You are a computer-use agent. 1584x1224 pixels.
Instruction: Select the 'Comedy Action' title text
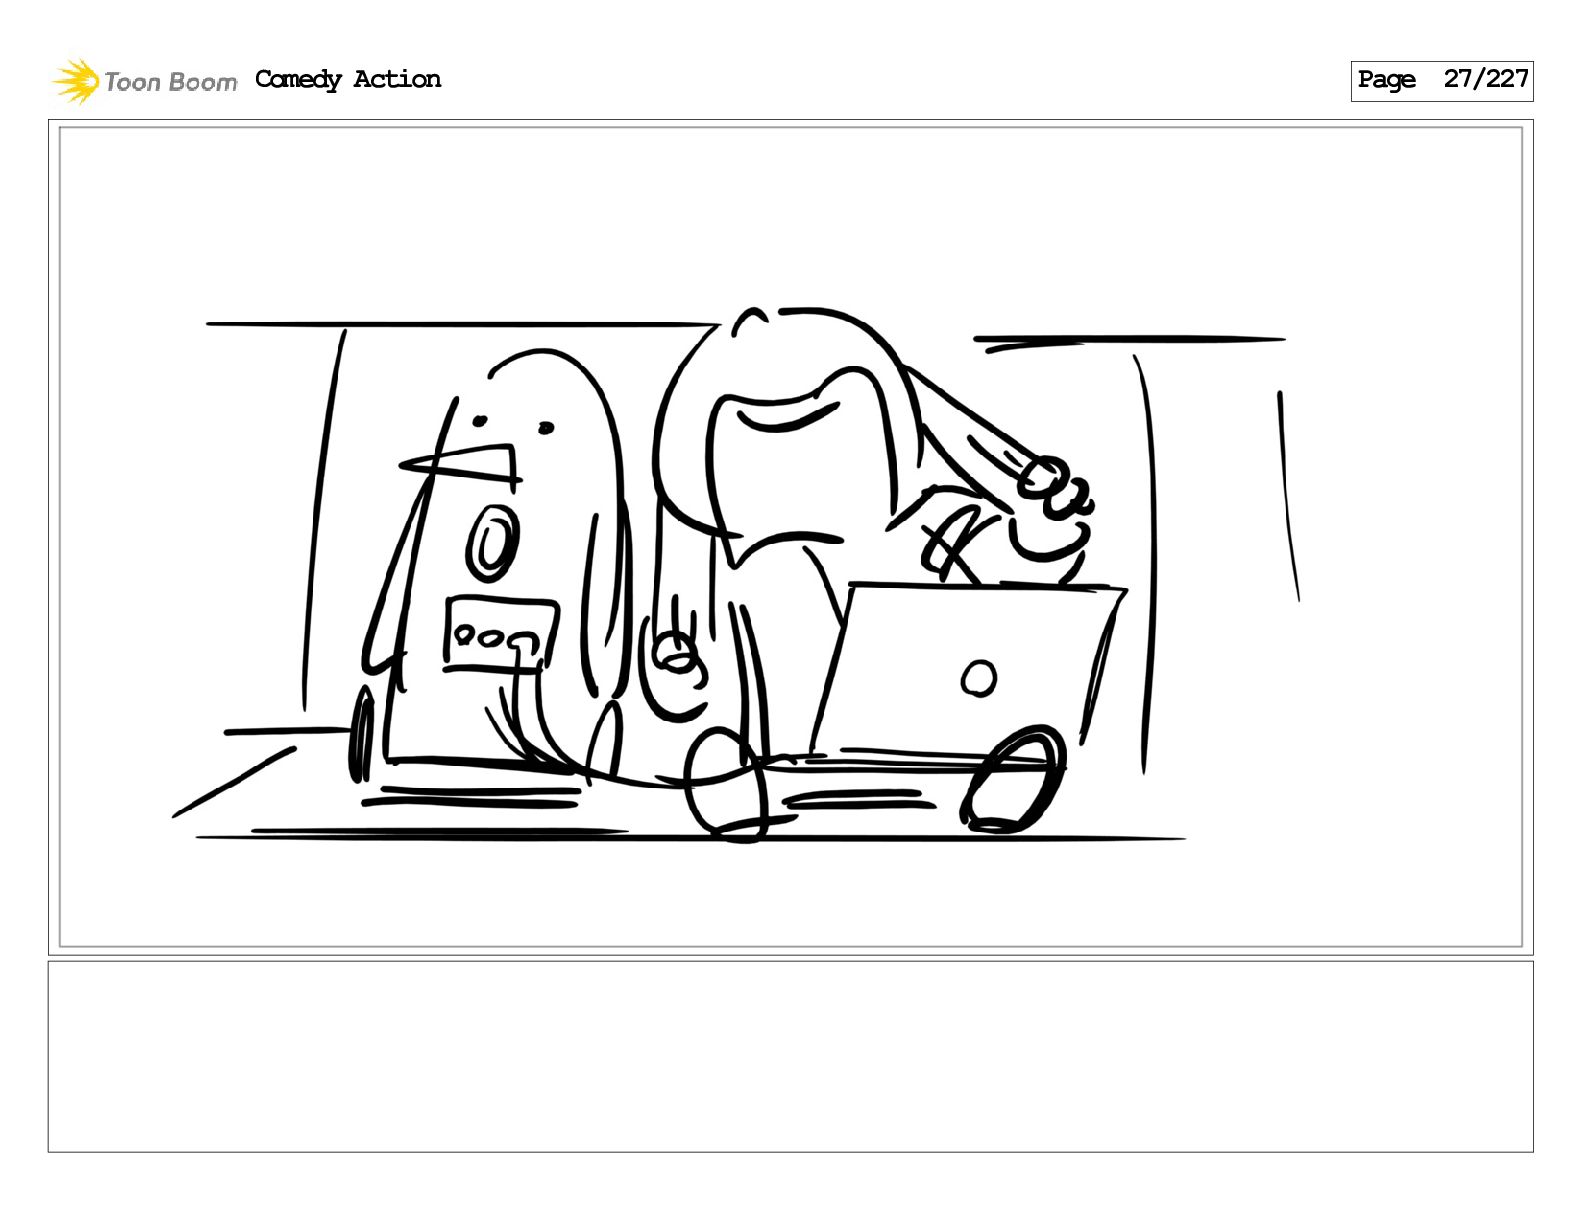point(348,80)
